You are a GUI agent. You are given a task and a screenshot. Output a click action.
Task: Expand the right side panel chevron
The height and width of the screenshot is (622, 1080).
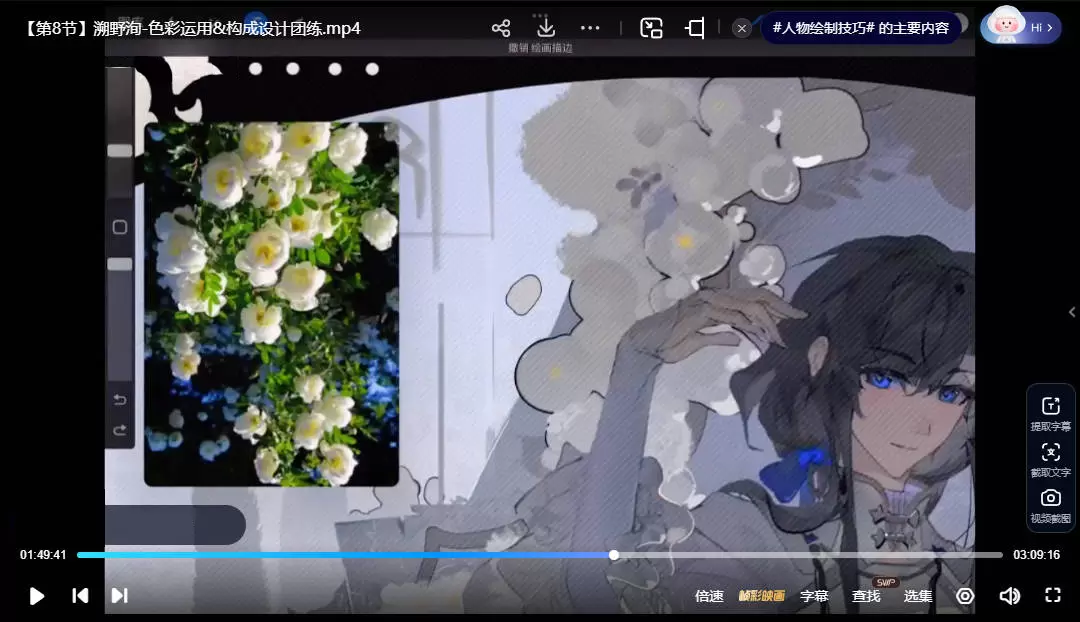[1072, 312]
